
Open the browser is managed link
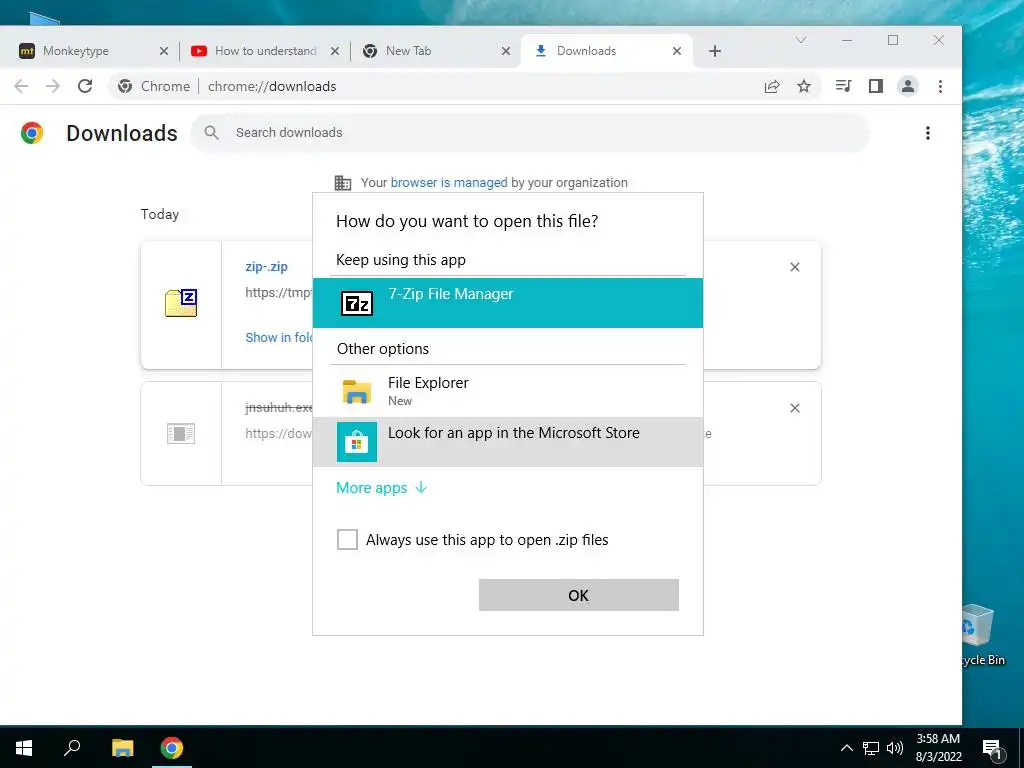pyautogui.click(x=449, y=183)
